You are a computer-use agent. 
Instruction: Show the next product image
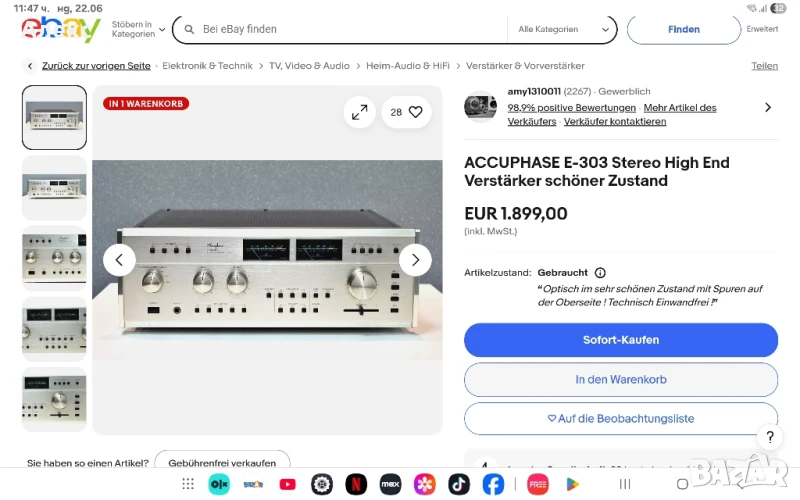click(x=415, y=260)
